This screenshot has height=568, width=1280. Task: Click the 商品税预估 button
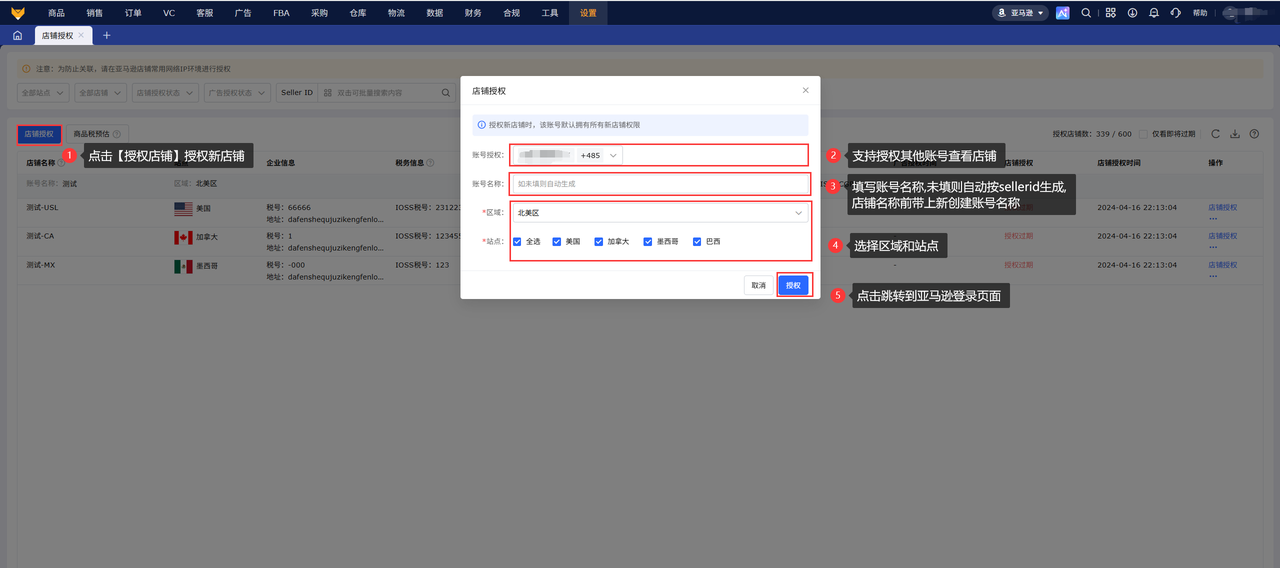[97, 134]
